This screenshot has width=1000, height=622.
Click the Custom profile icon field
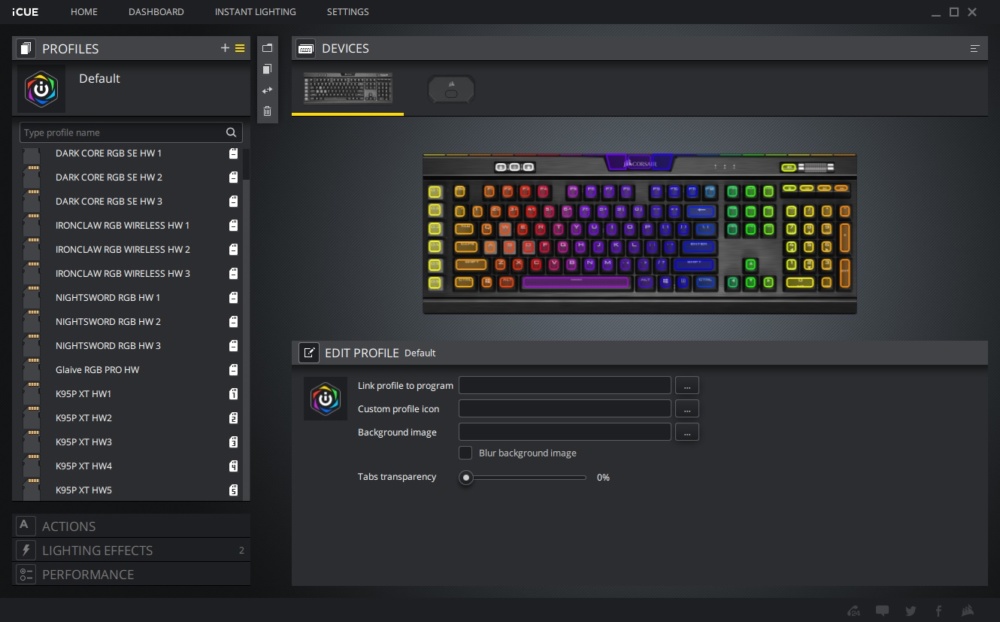565,409
